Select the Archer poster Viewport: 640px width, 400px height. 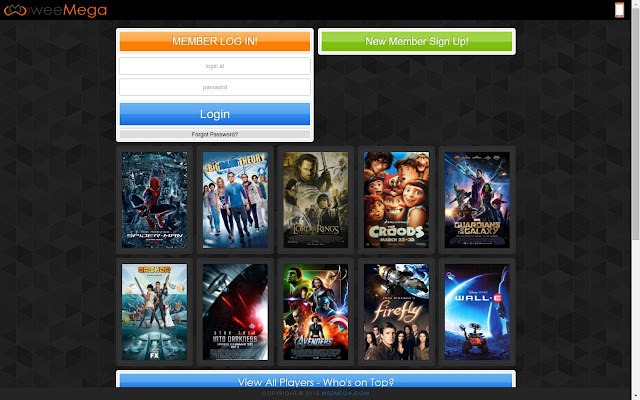point(155,312)
